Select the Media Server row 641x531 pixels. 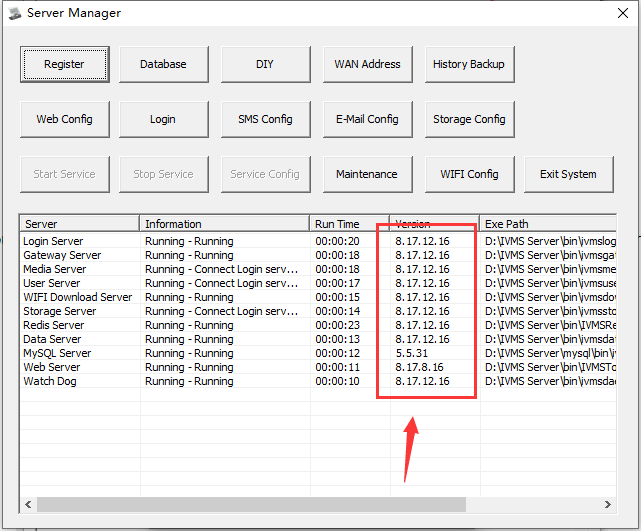point(318,269)
